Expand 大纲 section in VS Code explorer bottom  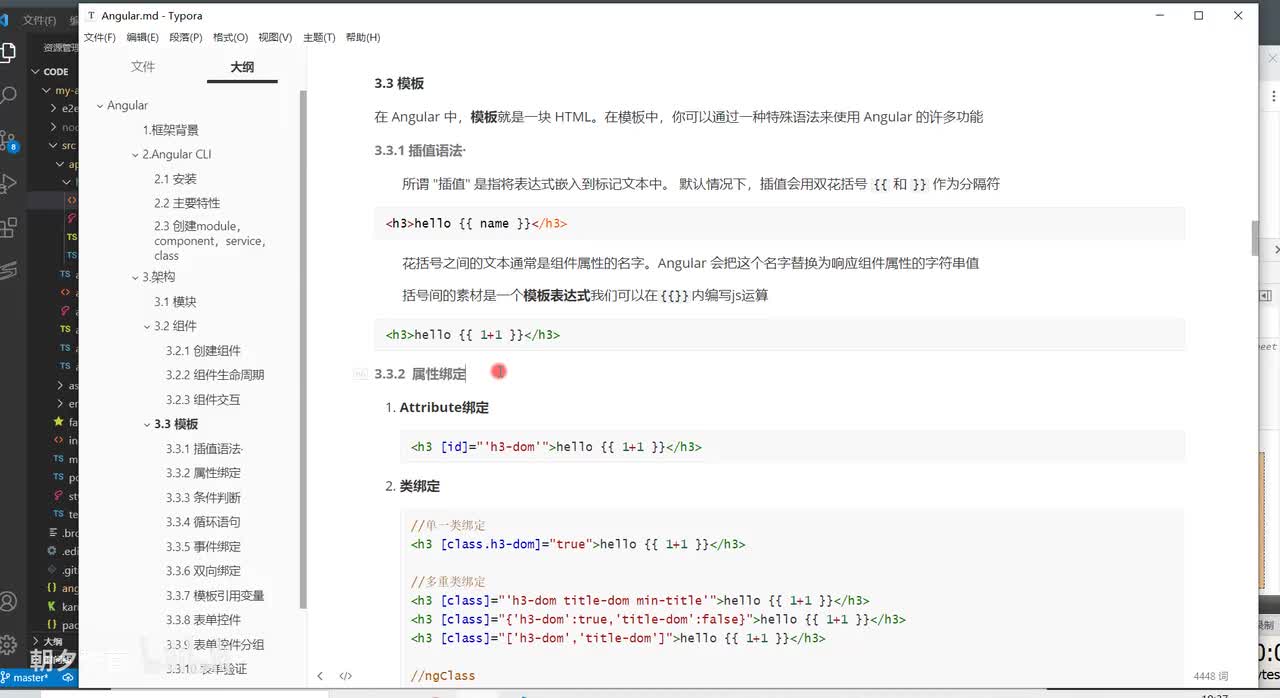[36, 642]
